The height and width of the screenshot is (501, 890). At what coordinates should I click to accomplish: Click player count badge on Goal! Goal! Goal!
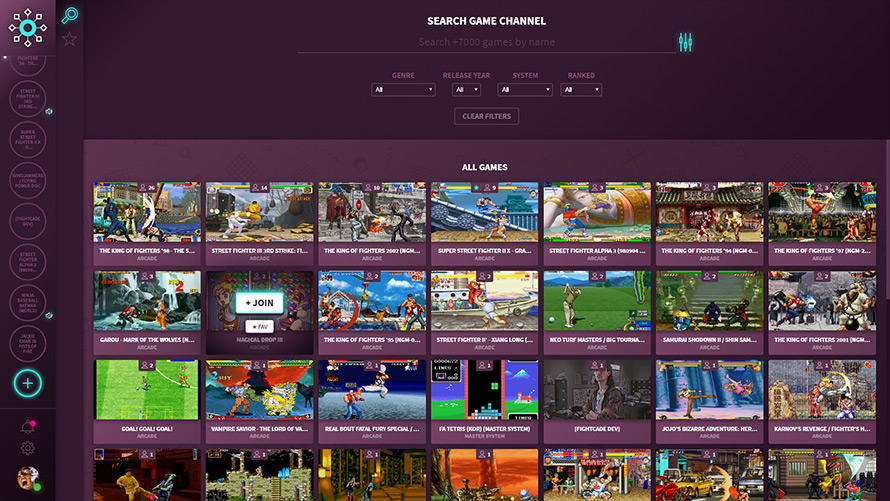(147, 365)
